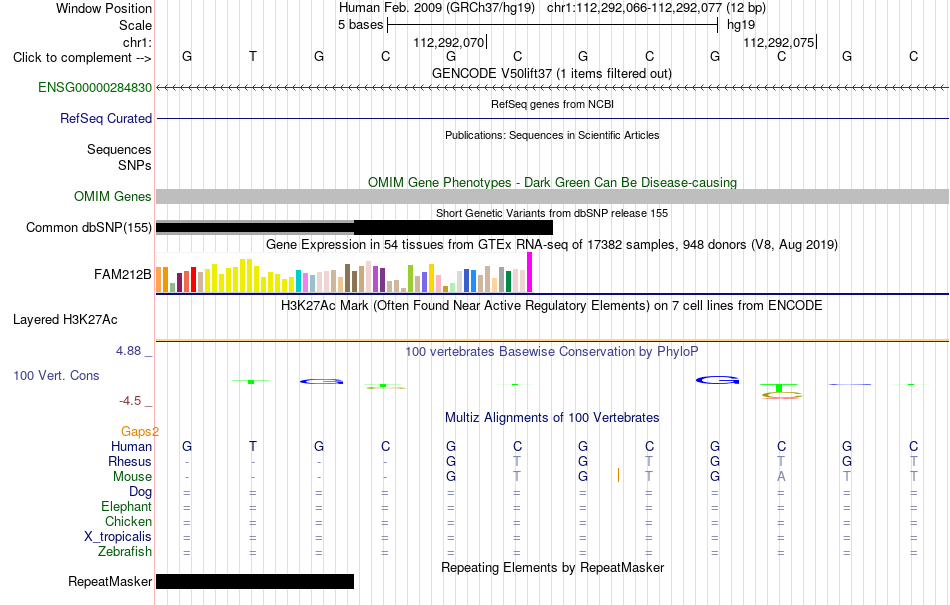The width and height of the screenshot is (950, 605).
Task: Click the Sequences subtrack label
Action: [119, 150]
